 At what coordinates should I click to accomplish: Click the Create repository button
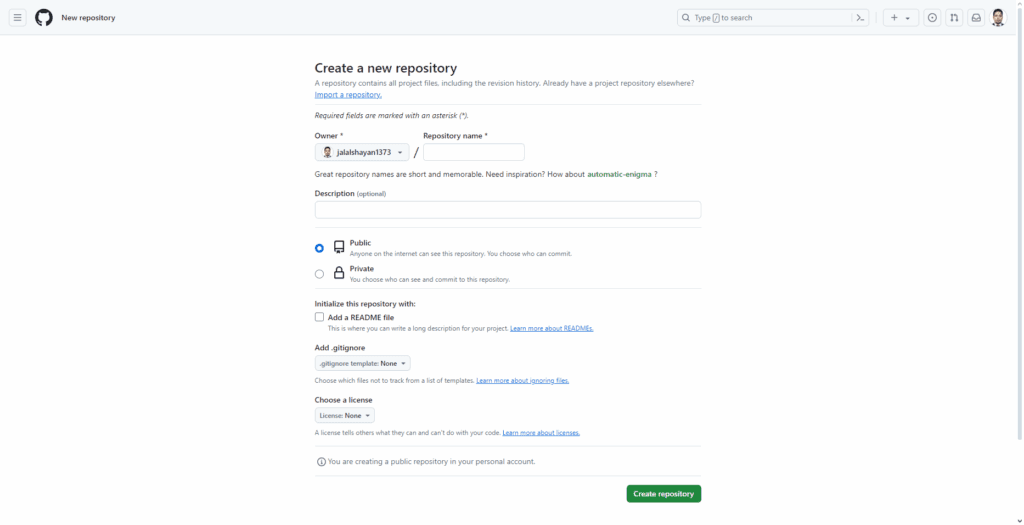[663, 494]
